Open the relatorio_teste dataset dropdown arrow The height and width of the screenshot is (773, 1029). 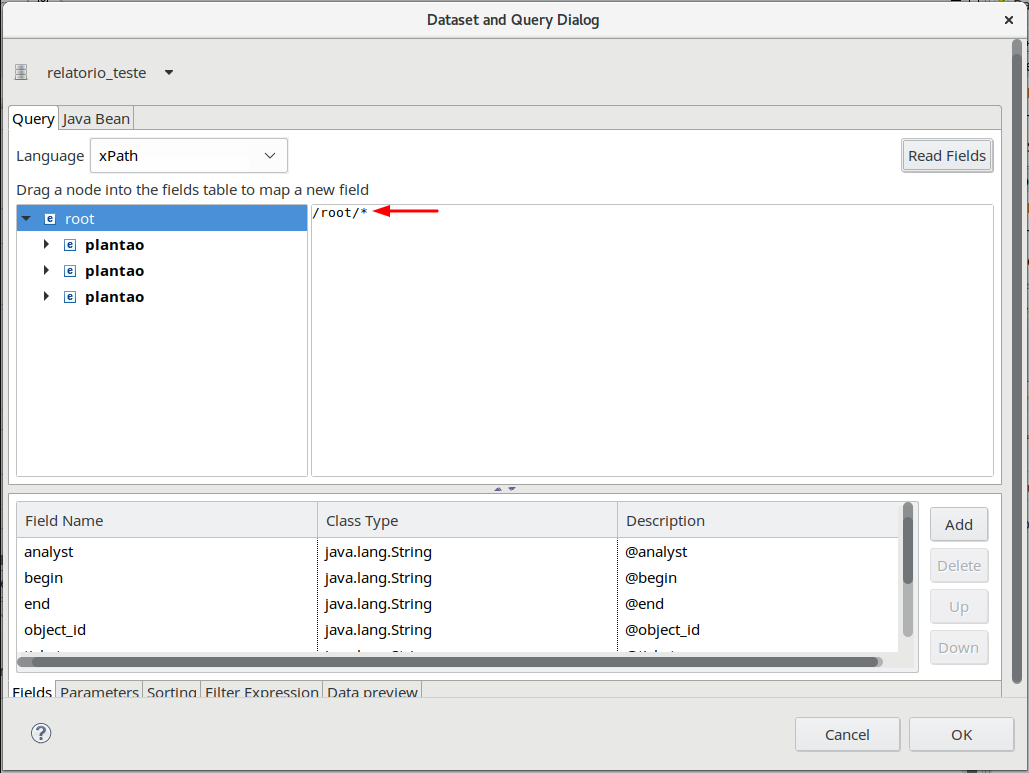(x=169, y=72)
